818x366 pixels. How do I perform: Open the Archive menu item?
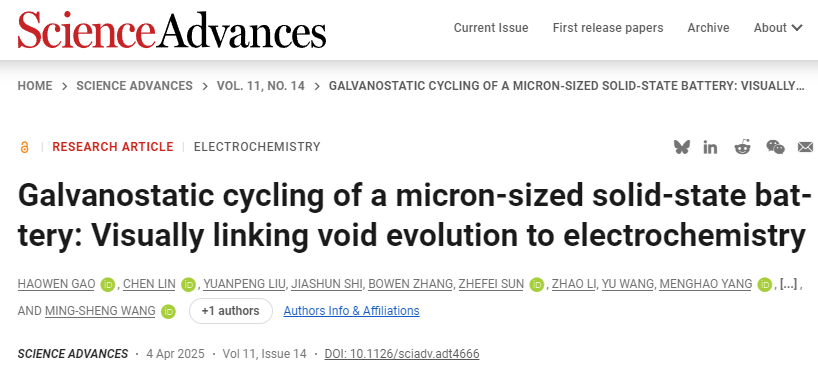pyautogui.click(x=708, y=28)
